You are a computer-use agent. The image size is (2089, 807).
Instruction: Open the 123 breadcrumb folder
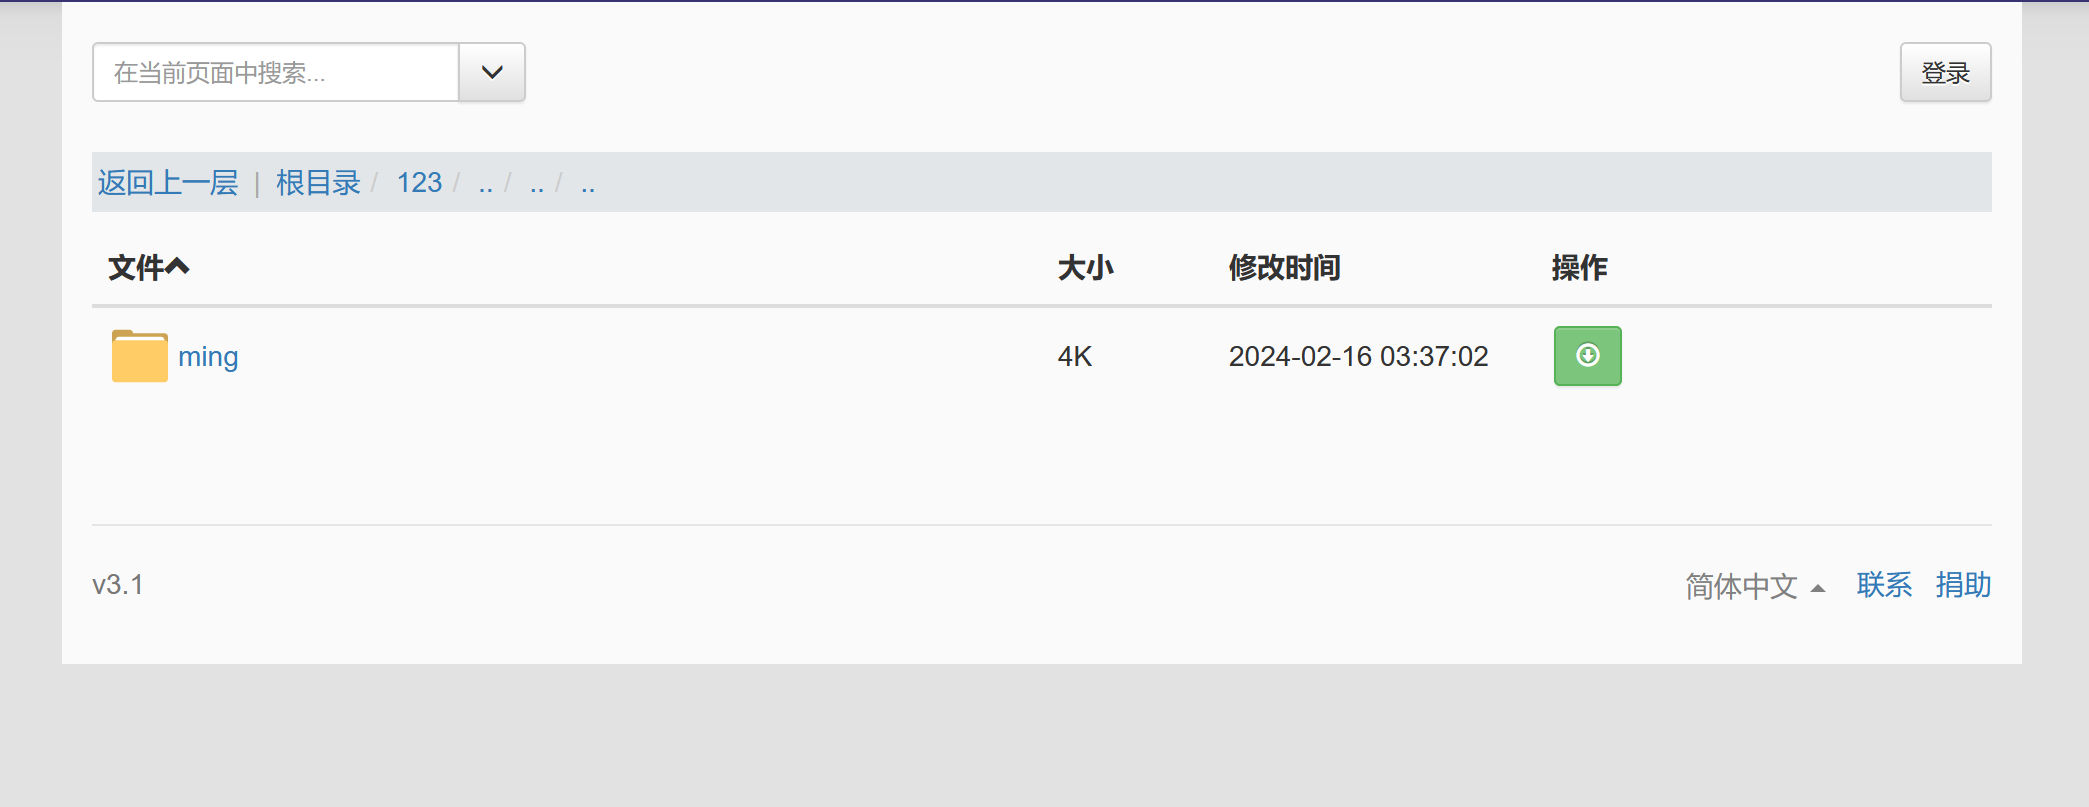(x=419, y=183)
